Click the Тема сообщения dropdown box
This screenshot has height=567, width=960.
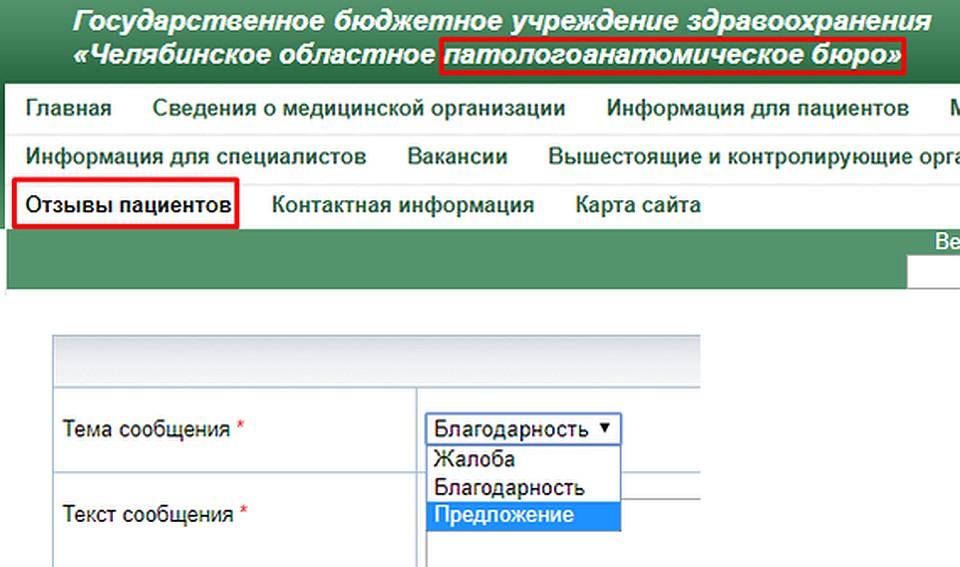[x=523, y=429]
